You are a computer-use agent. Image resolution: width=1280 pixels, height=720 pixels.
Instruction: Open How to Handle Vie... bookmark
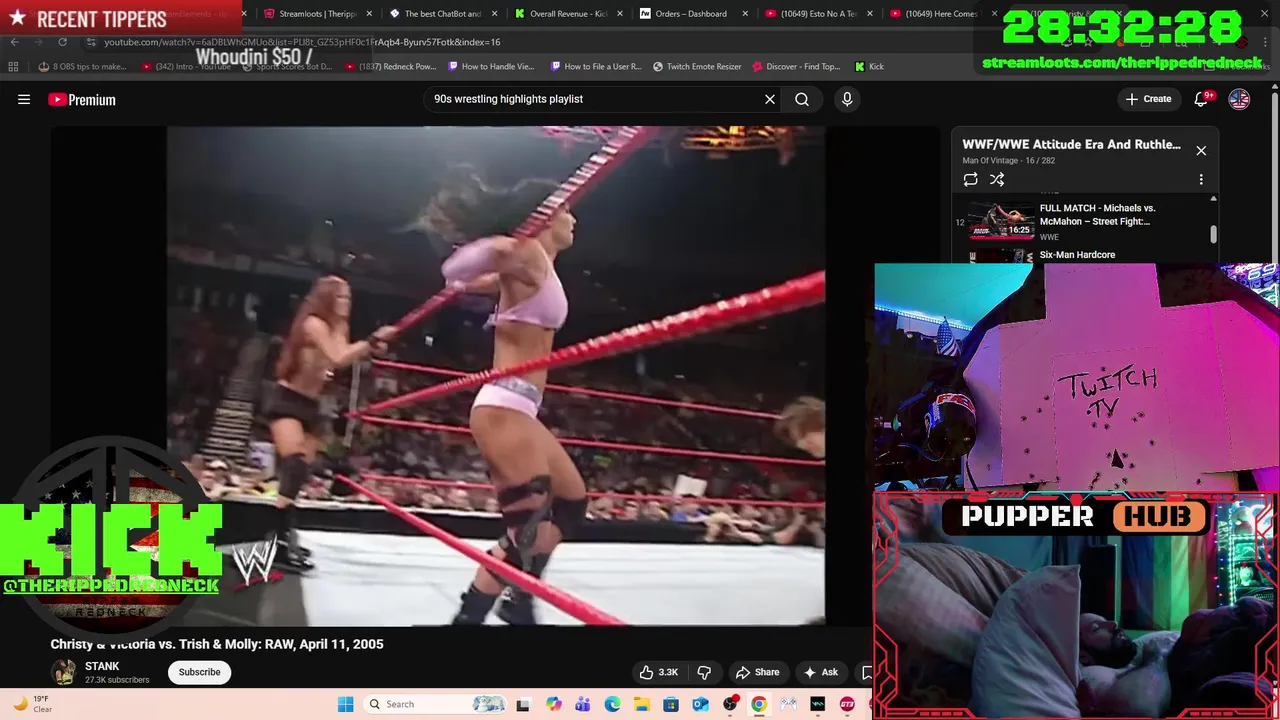click(492, 67)
